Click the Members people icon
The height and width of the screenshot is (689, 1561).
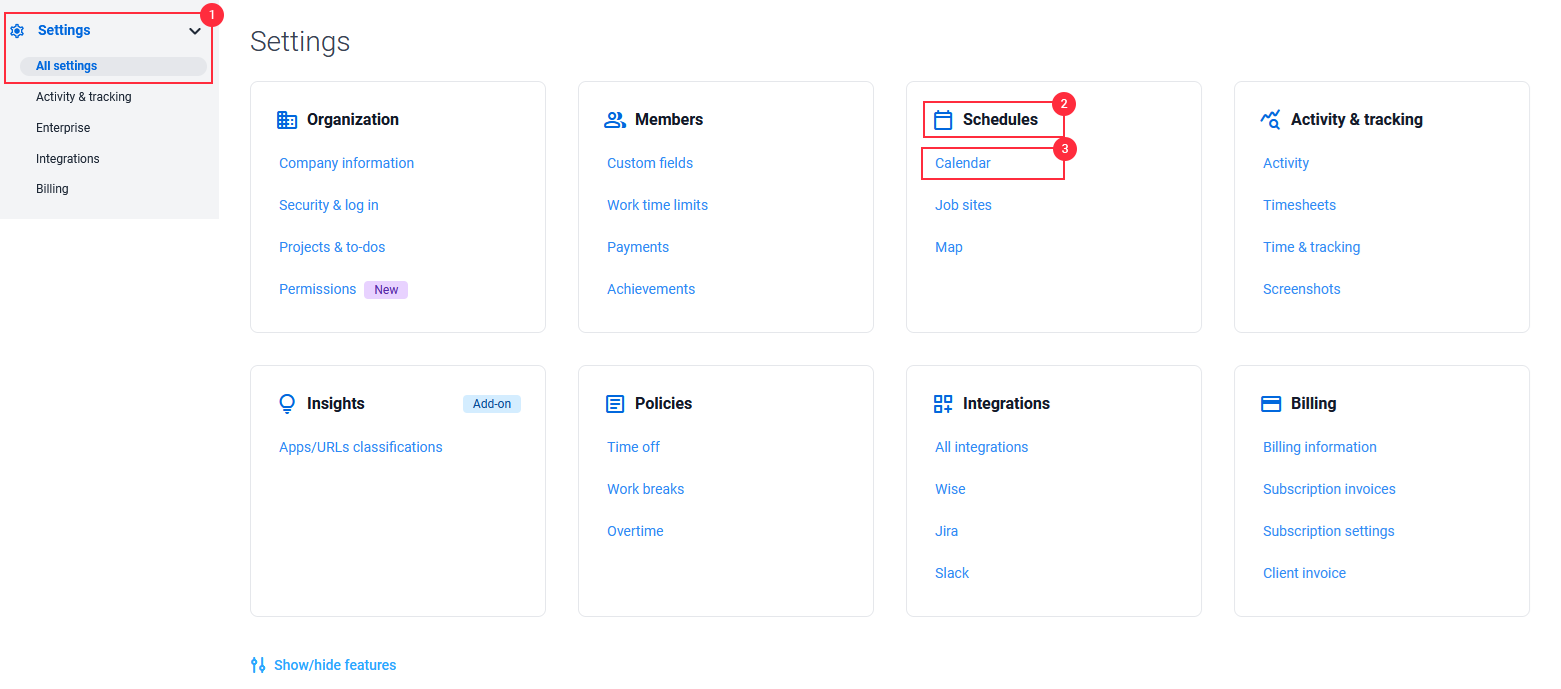point(615,120)
